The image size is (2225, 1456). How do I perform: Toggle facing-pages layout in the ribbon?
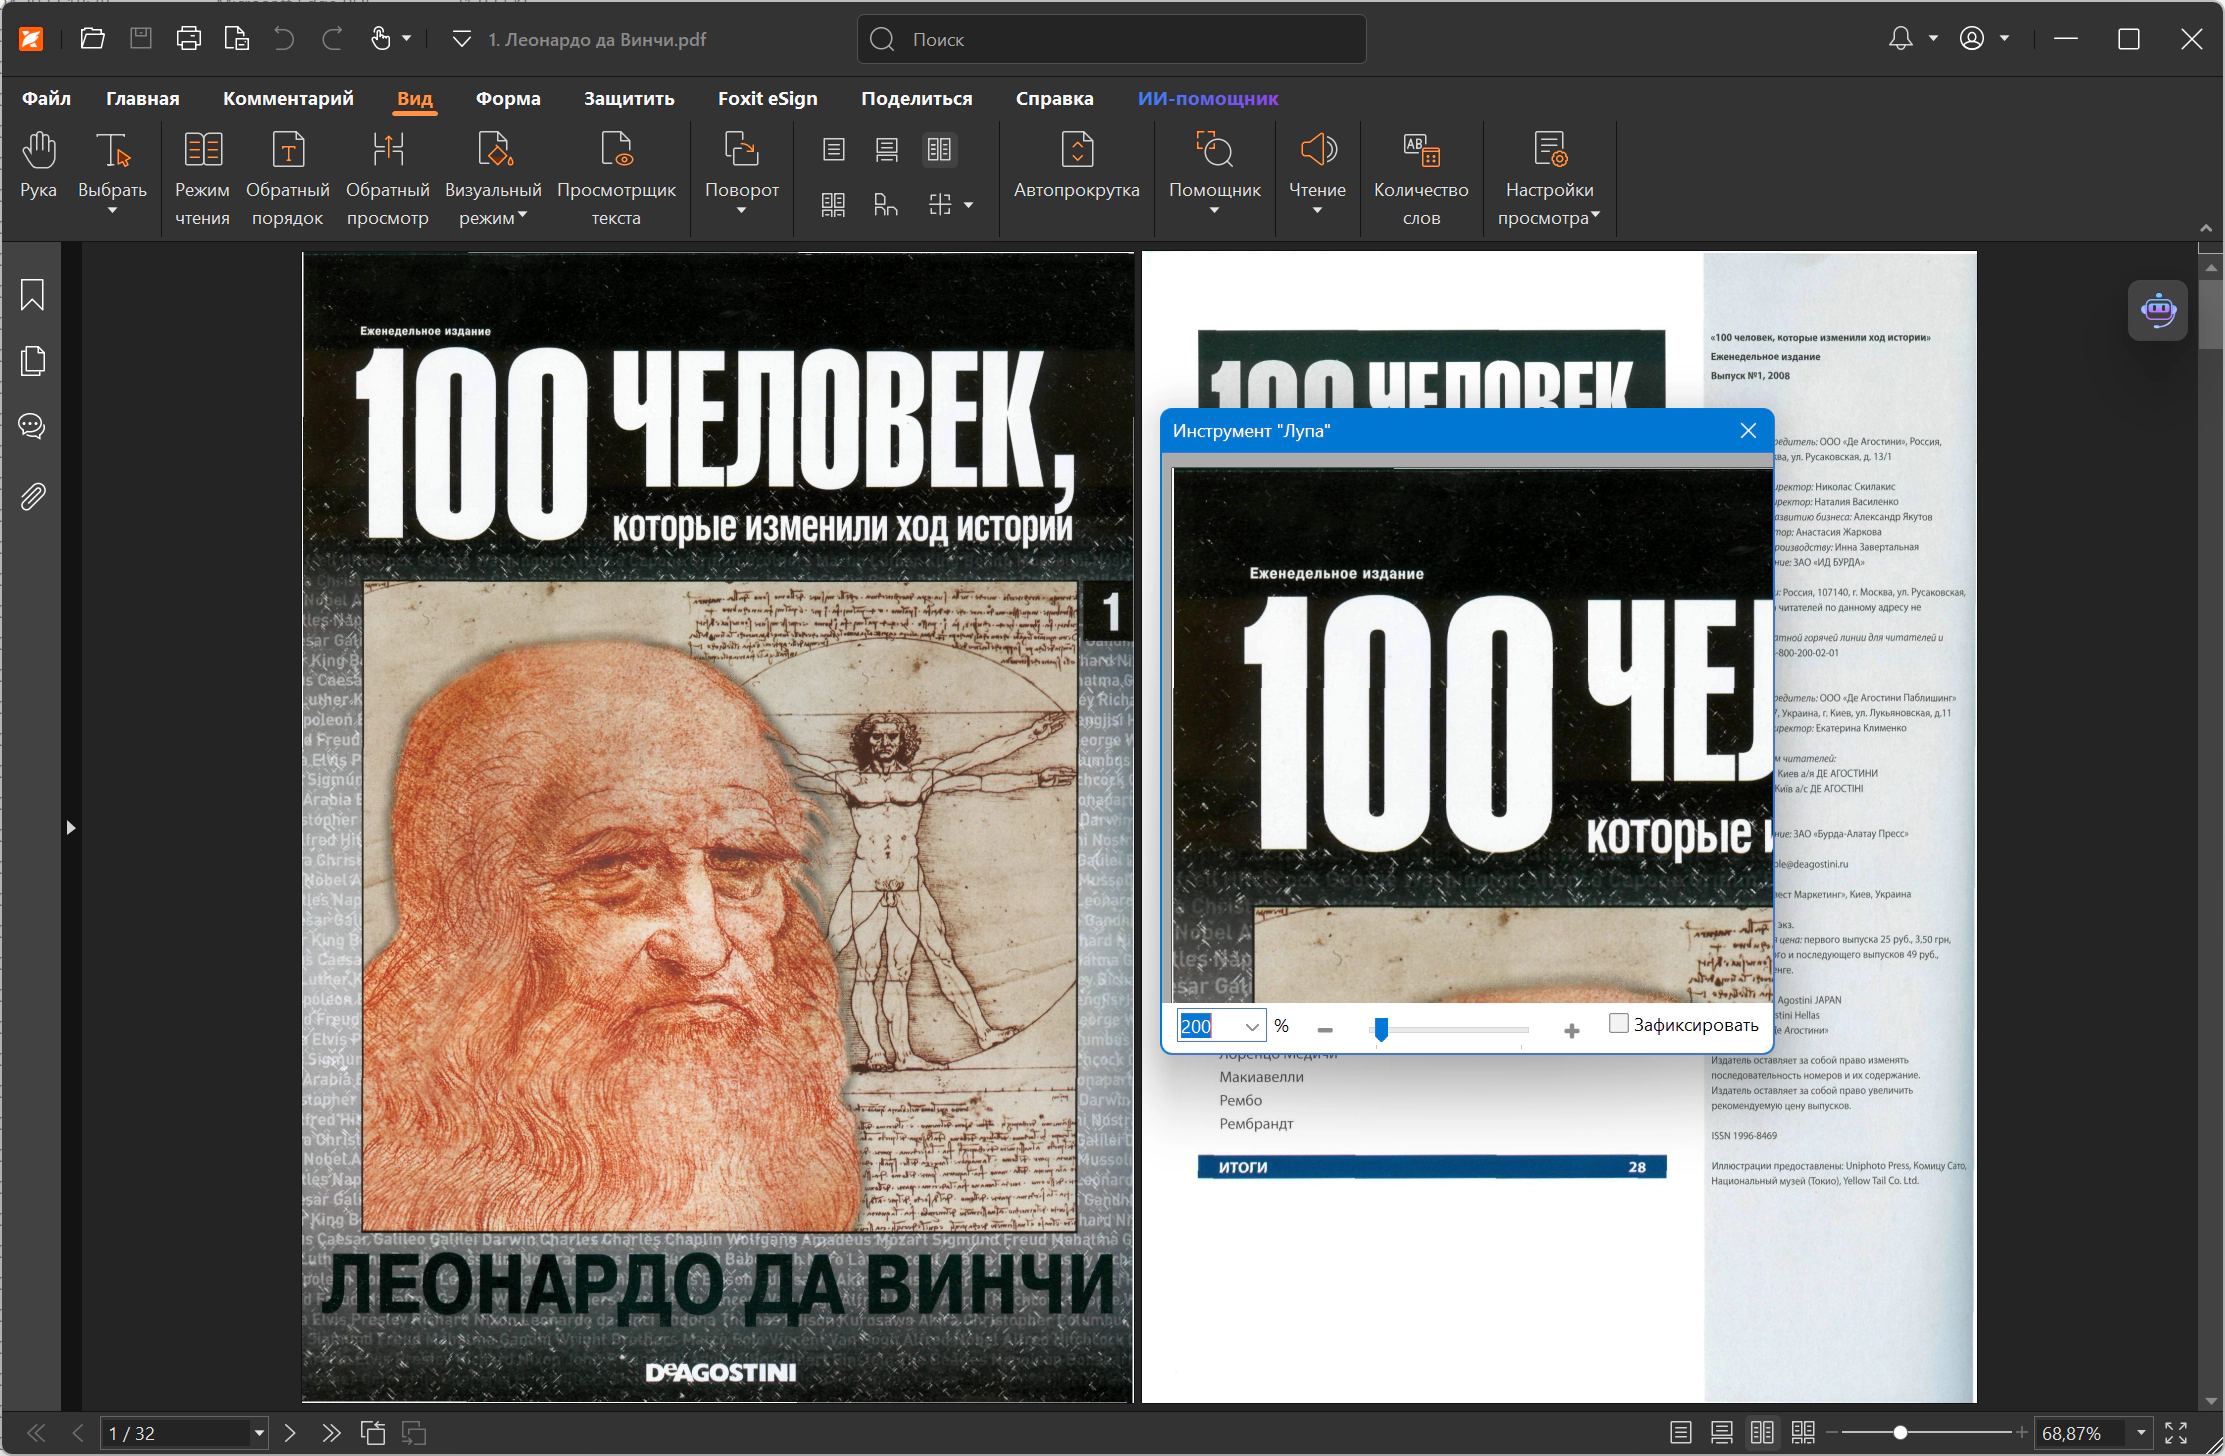click(939, 150)
